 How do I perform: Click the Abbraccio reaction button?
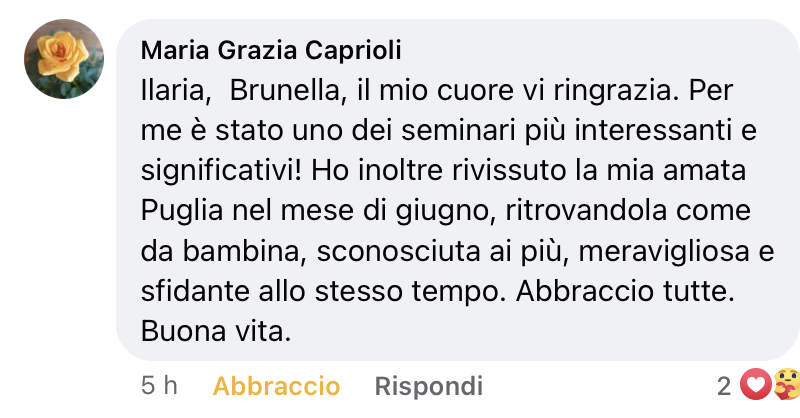(x=277, y=386)
